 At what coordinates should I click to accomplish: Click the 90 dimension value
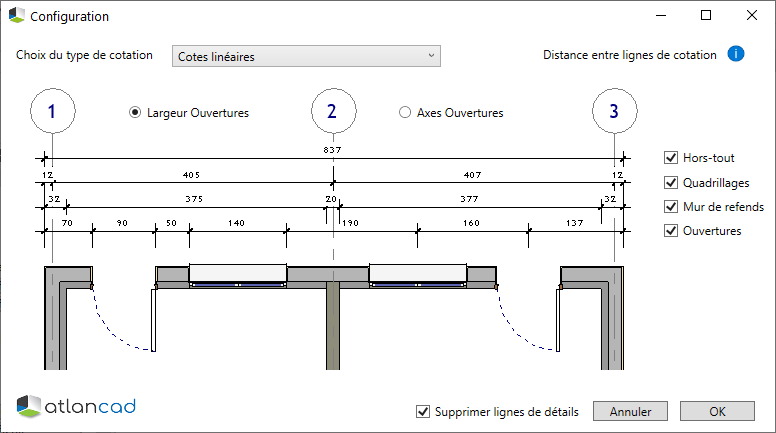(x=122, y=223)
